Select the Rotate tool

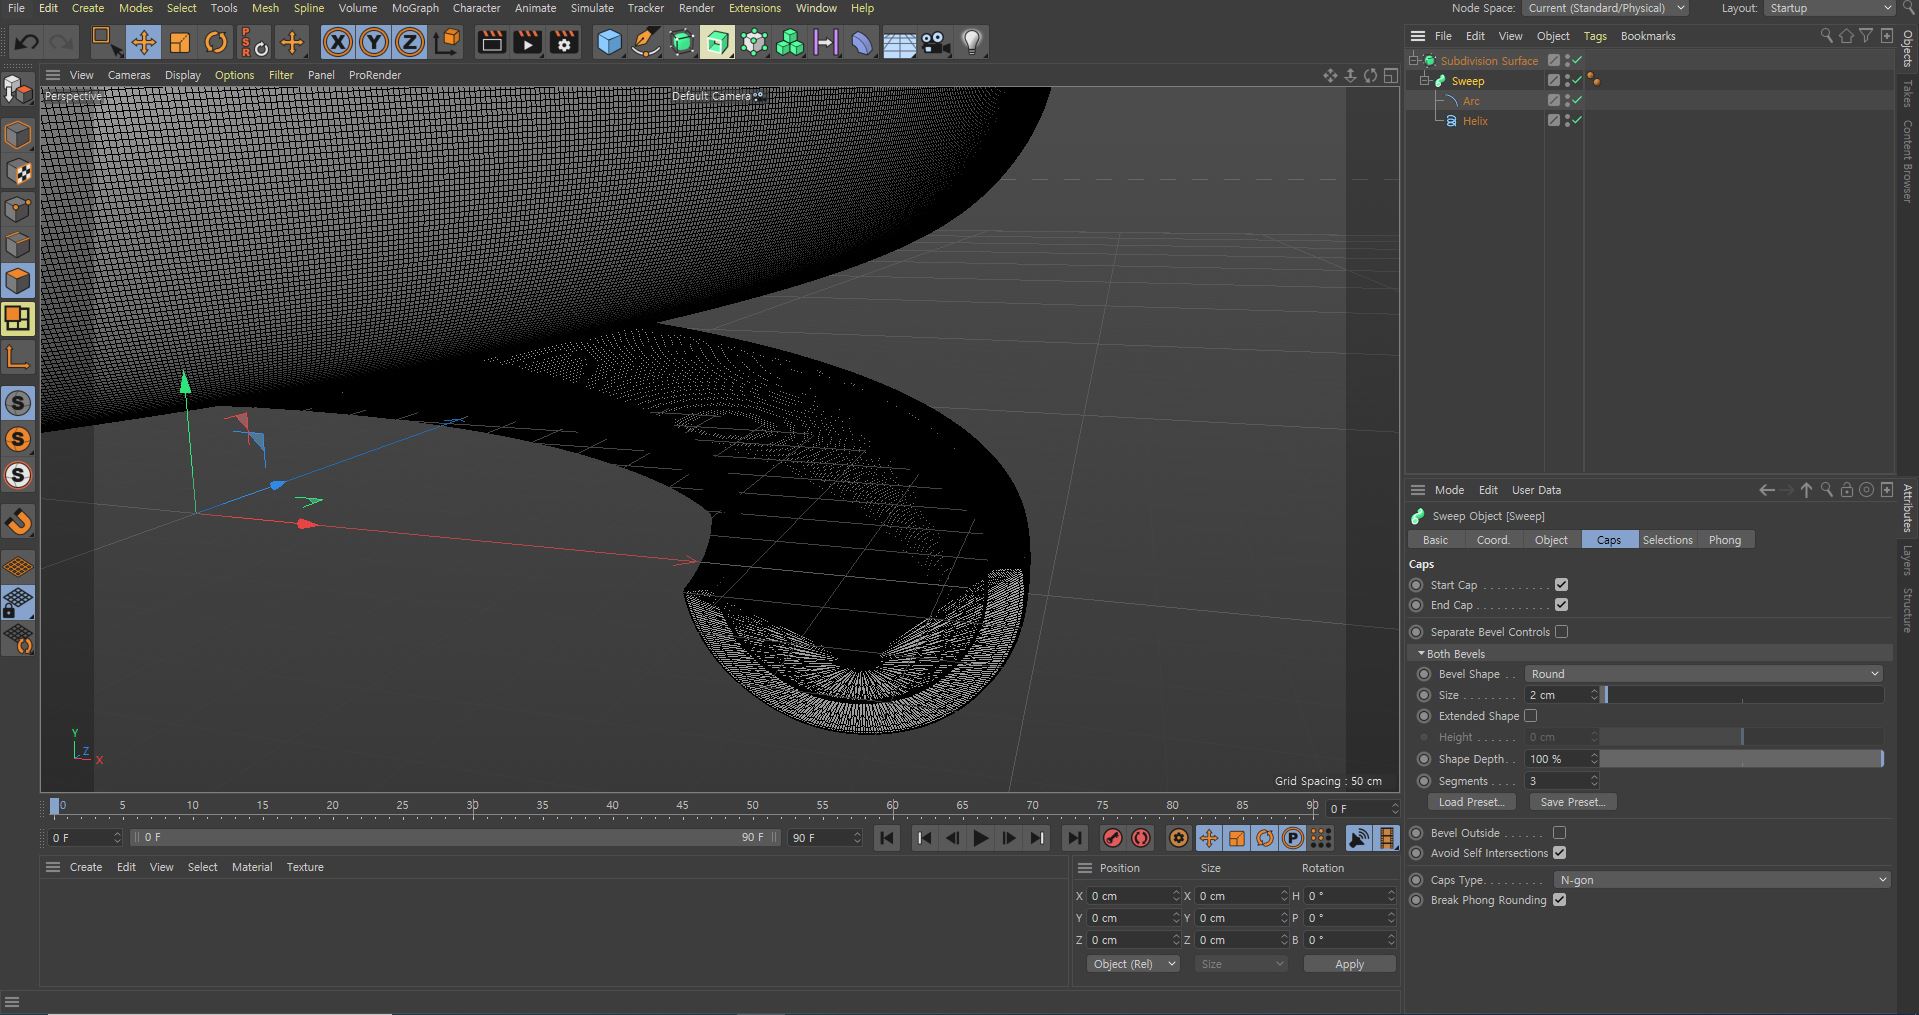point(216,42)
